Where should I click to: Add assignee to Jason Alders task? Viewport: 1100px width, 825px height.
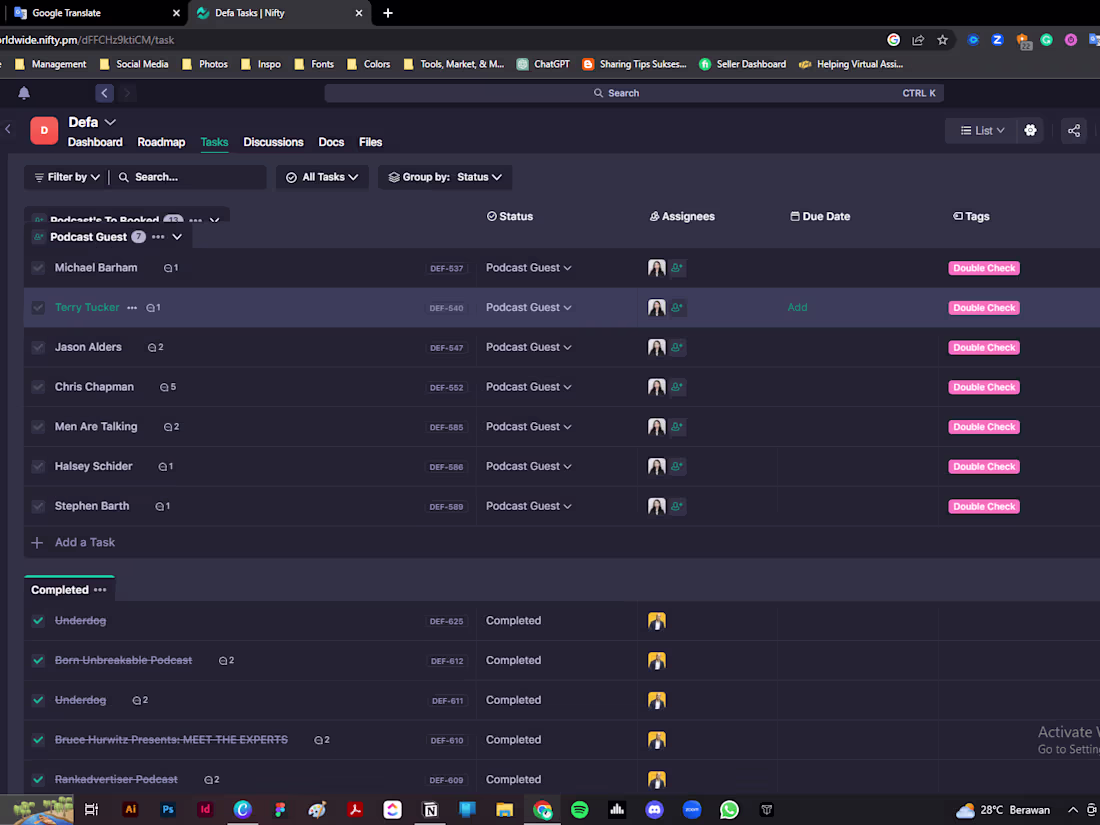pyautogui.click(x=677, y=347)
